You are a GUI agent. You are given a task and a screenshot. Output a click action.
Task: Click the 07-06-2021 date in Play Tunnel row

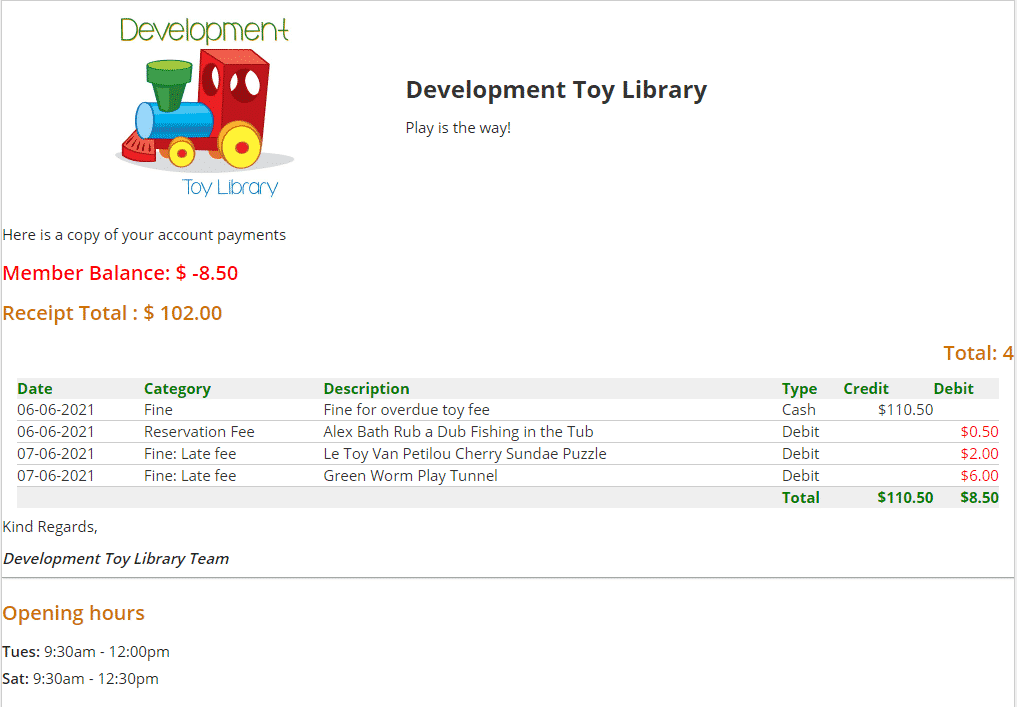[56, 476]
